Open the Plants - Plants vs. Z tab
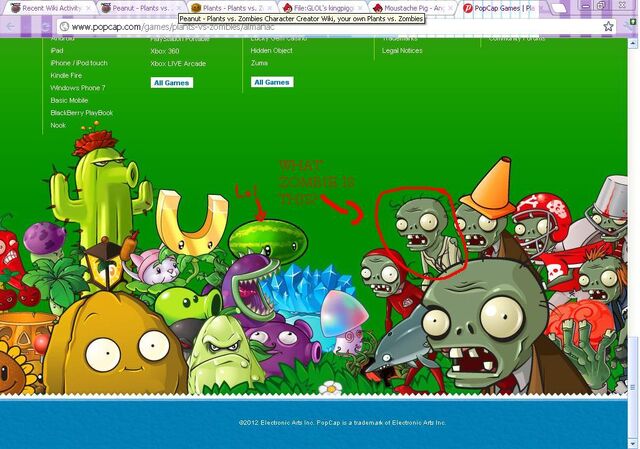The width and height of the screenshot is (640, 449). (232, 8)
